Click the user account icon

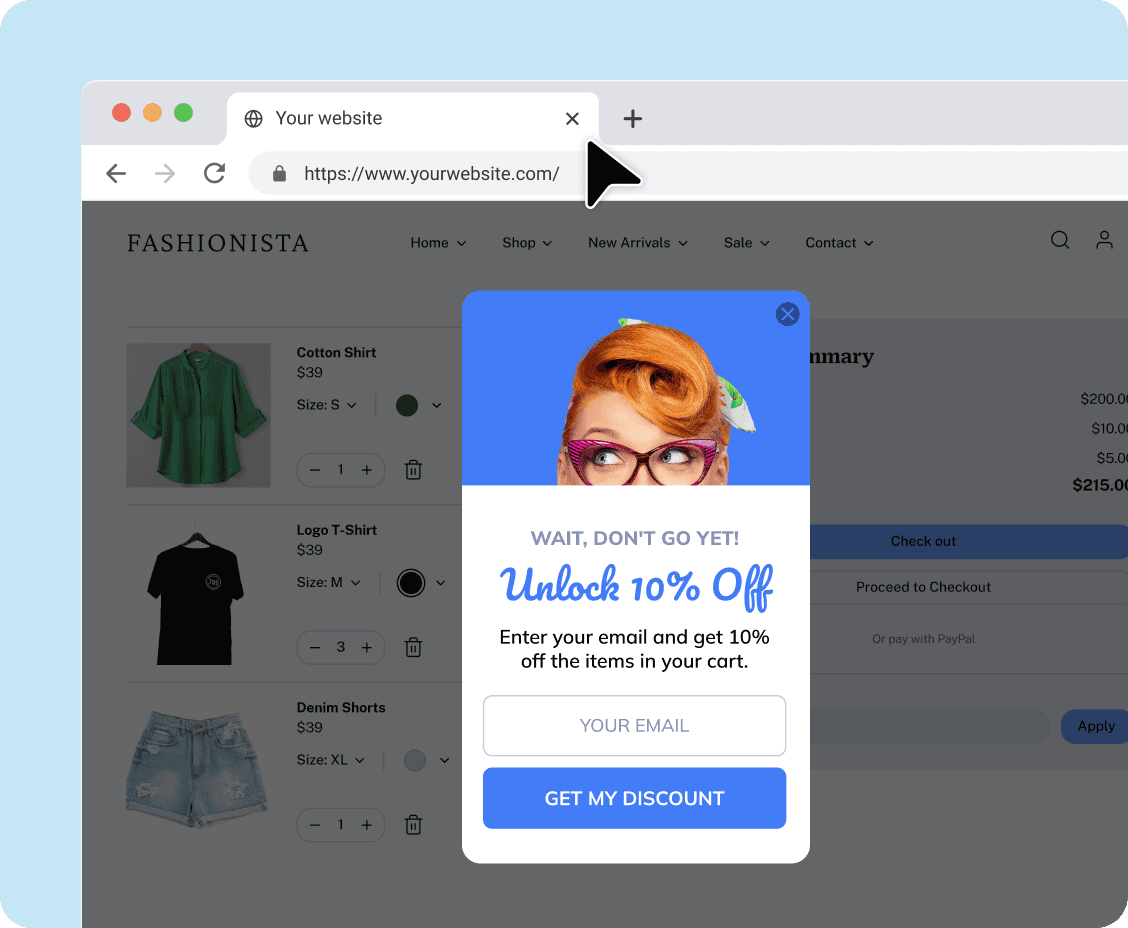click(1104, 240)
